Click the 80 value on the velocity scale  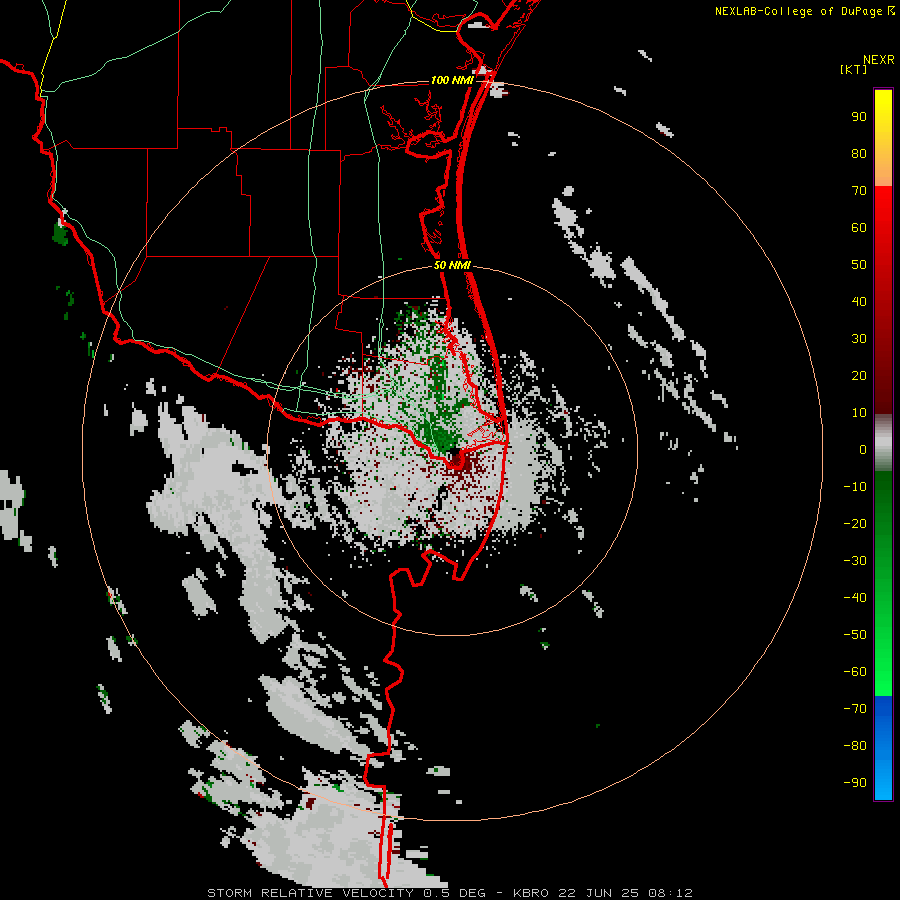(859, 153)
